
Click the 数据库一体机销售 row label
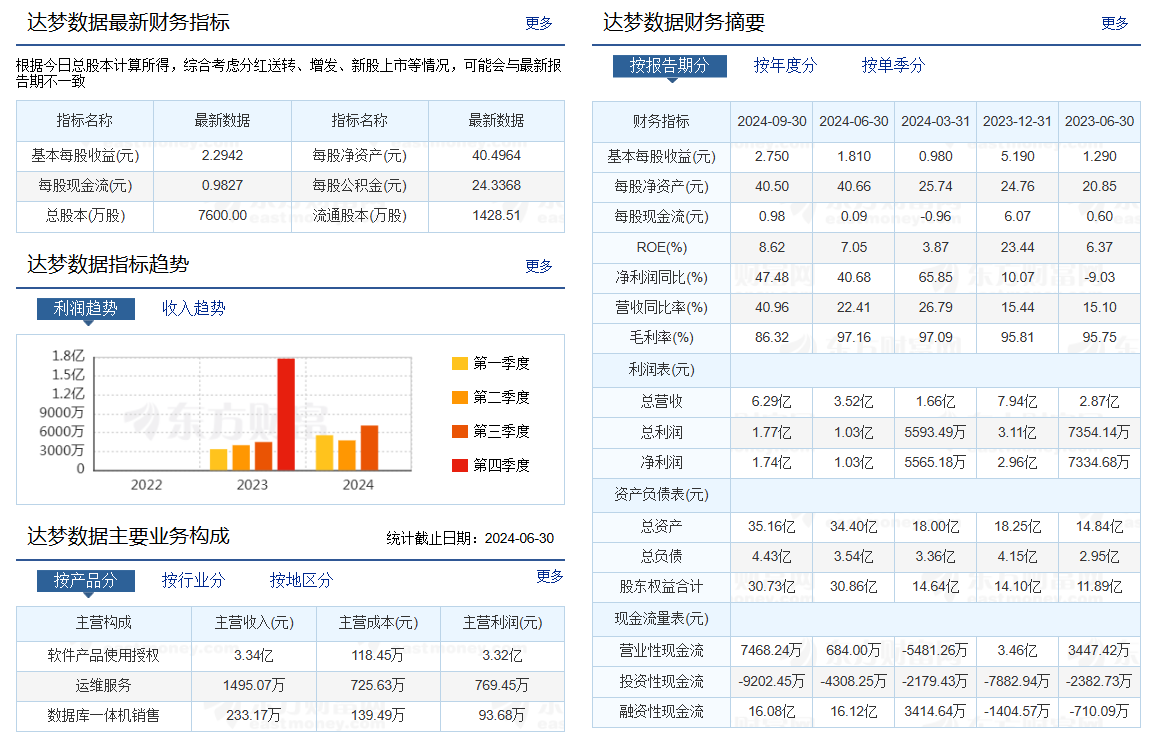[x=104, y=715]
